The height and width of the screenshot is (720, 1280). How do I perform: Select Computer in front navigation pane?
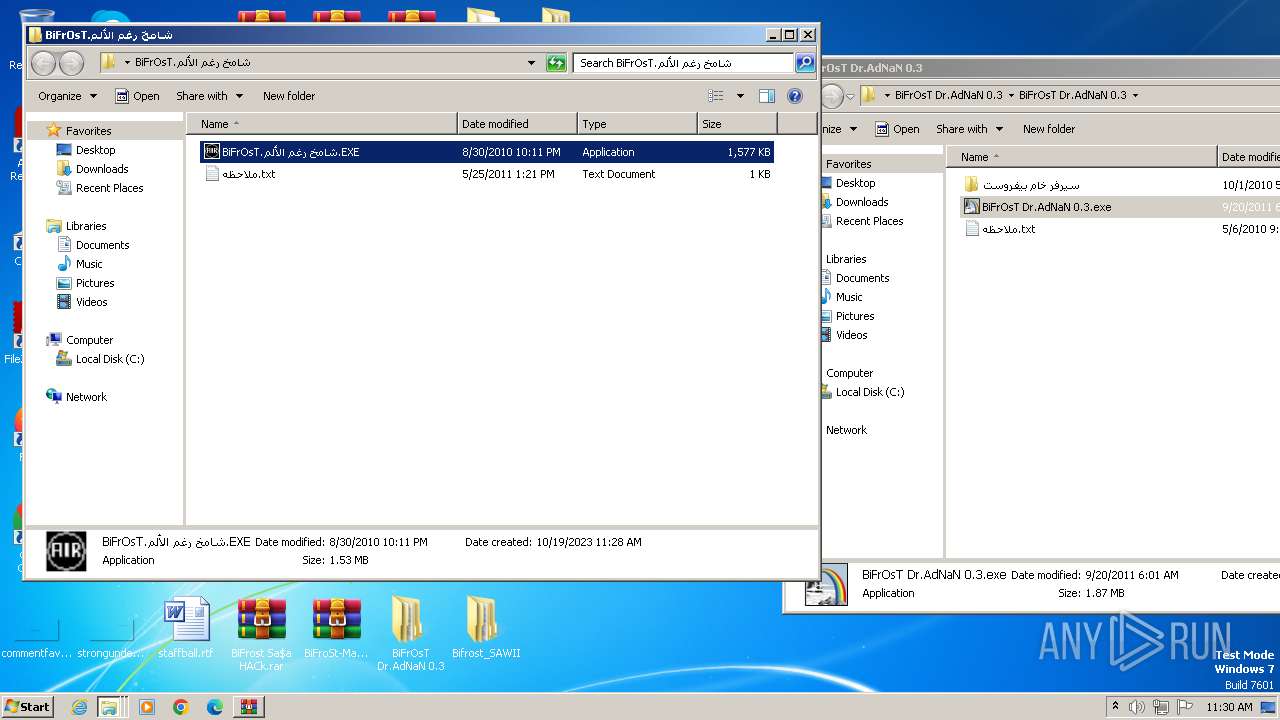(x=89, y=340)
